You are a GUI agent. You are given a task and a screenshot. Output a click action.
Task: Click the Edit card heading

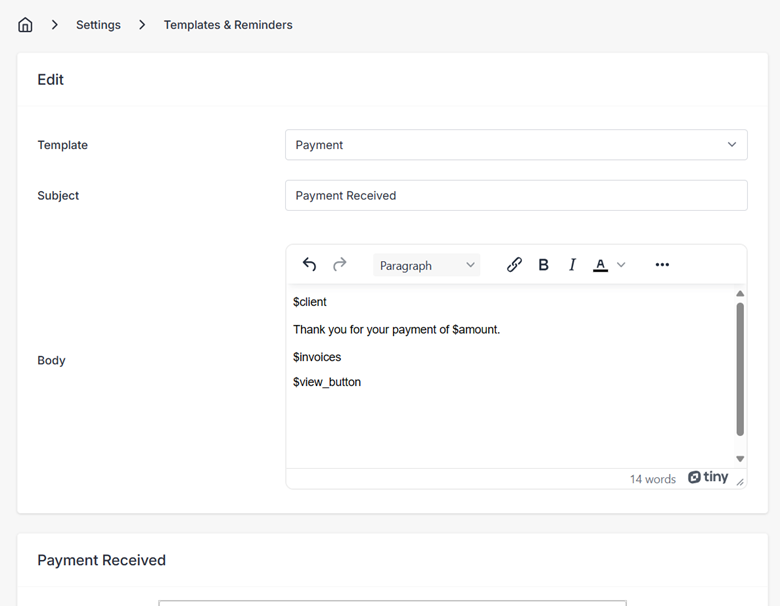coord(50,80)
